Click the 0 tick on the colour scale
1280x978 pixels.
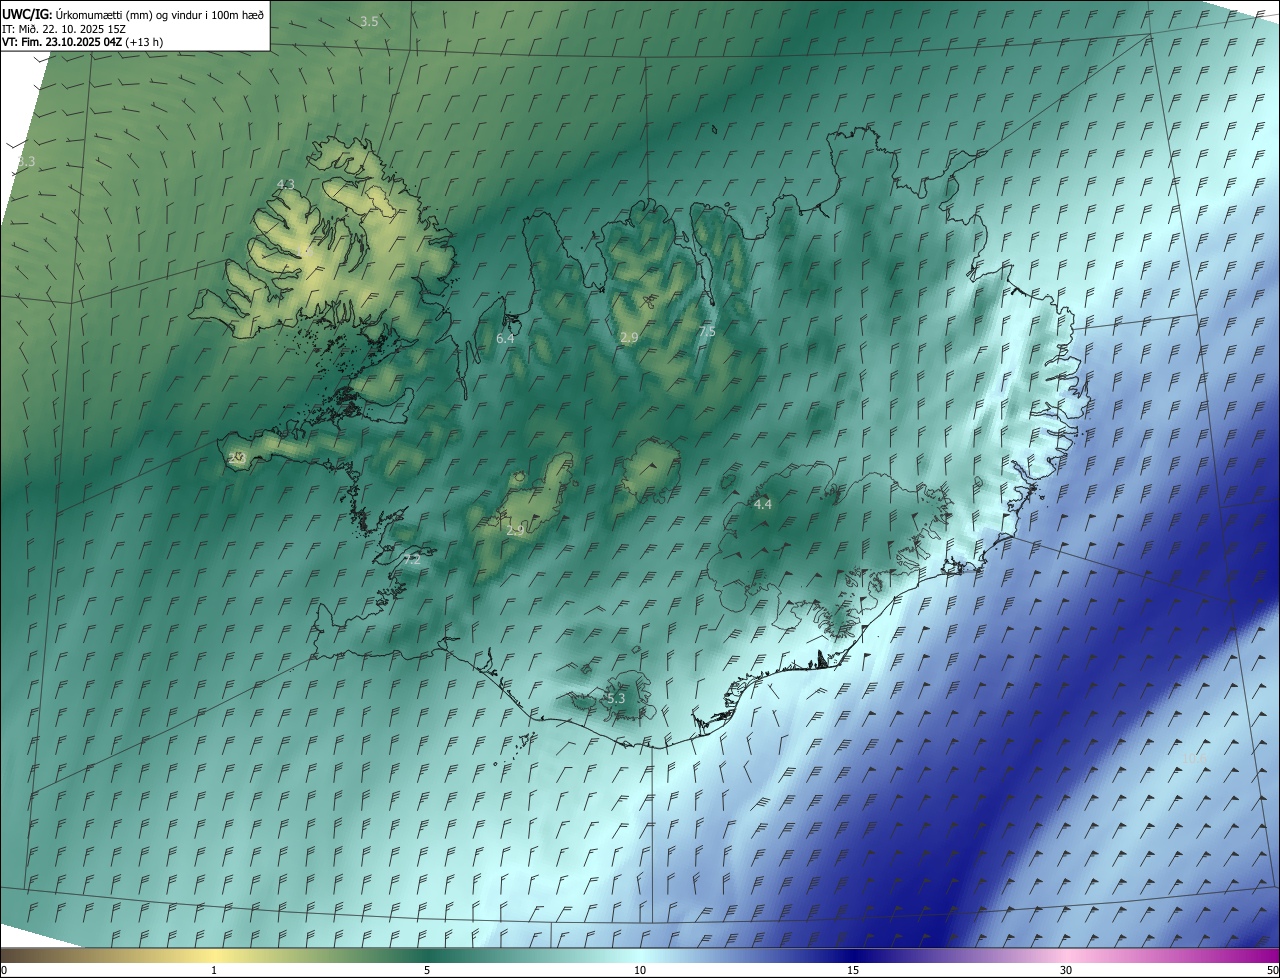(x=4, y=970)
